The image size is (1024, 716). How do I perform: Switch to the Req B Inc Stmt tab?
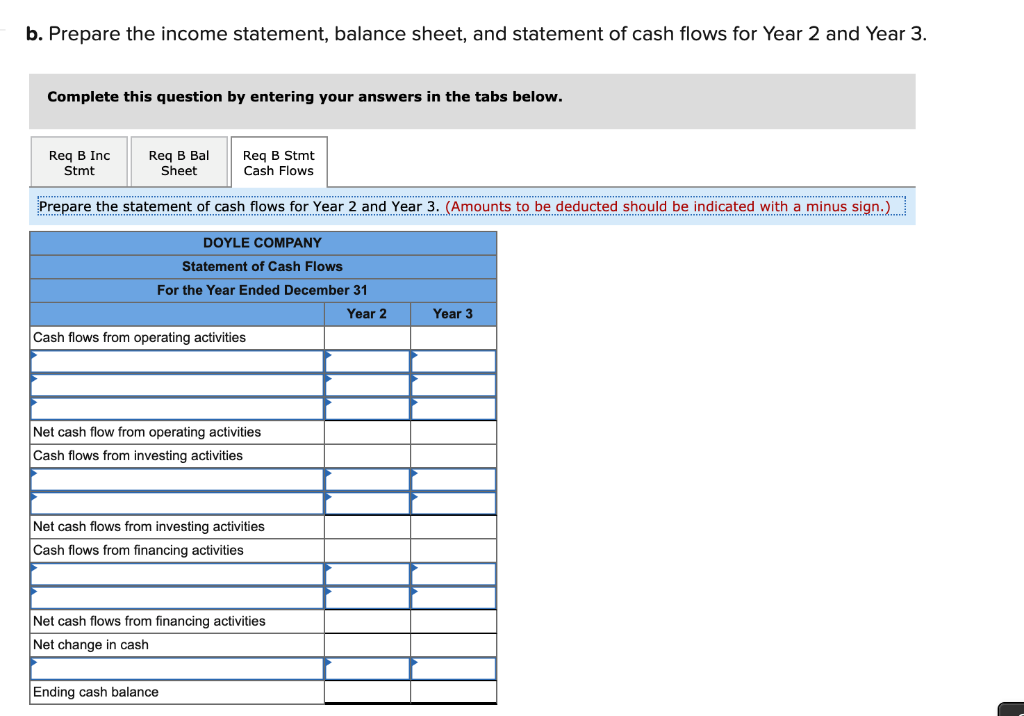point(79,161)
